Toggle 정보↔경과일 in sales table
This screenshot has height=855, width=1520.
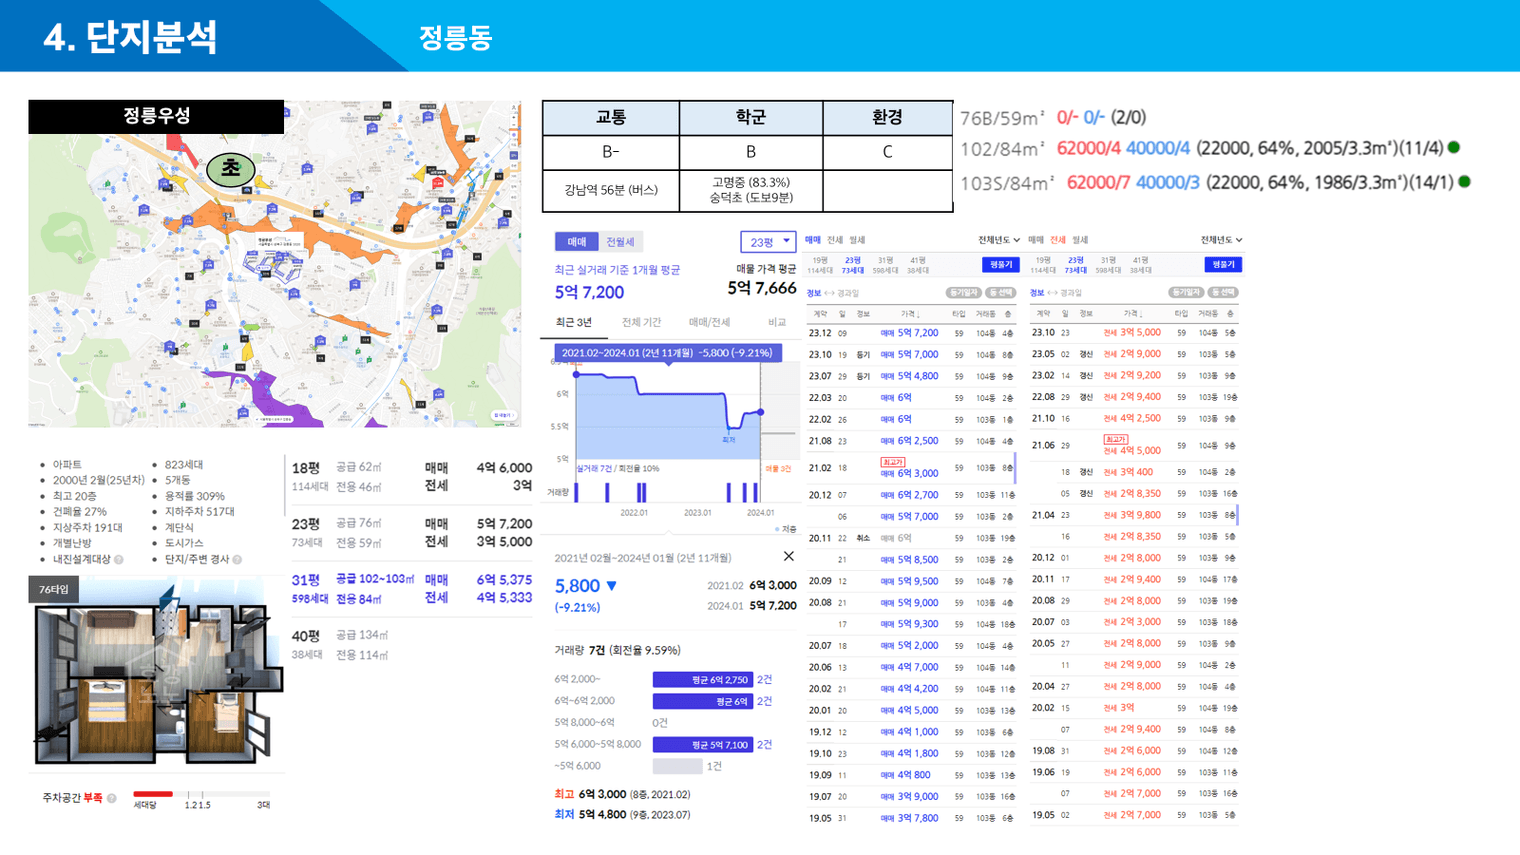coord(833,293)
